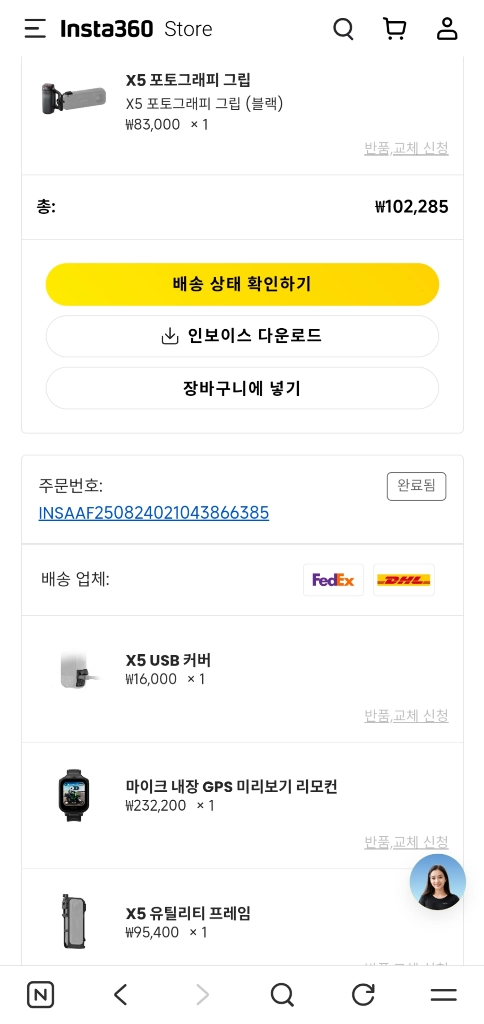The width and height of the screenshot is (484, 1024).
Task: Open the live chat agent avatar
Action: [x=438, y=882]
